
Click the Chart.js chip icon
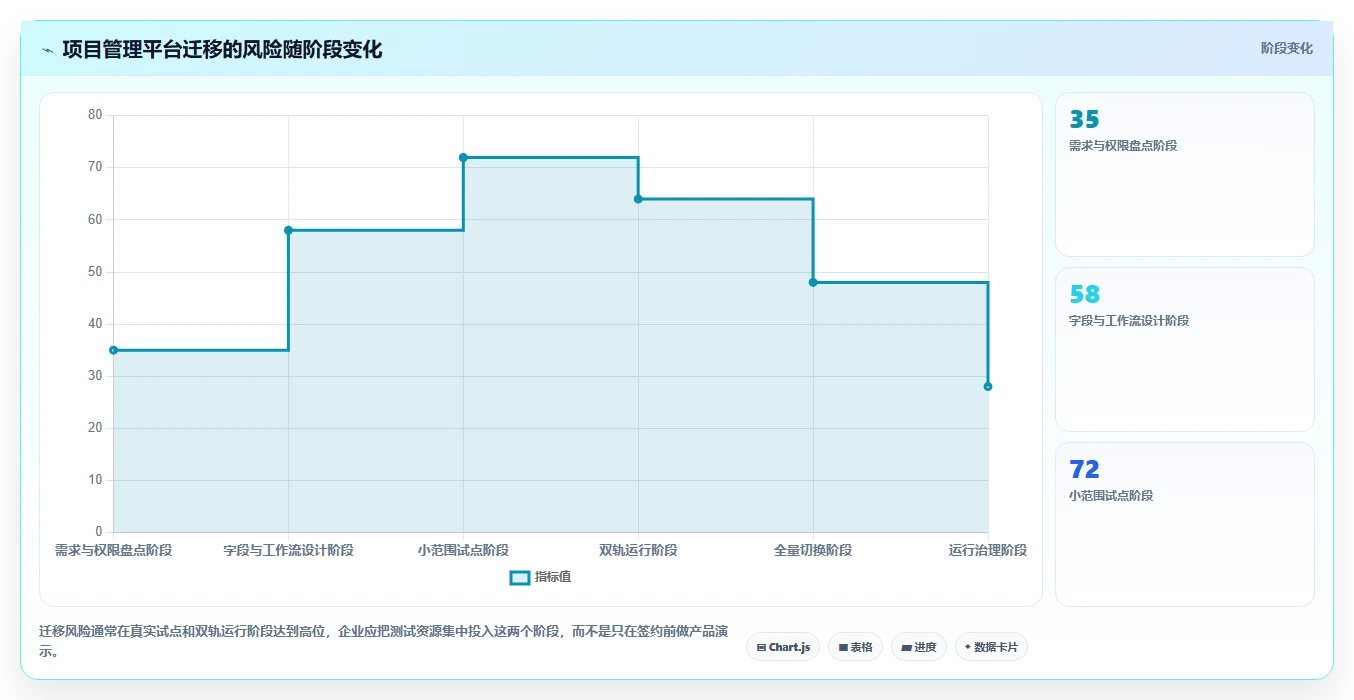coord(761,648)
